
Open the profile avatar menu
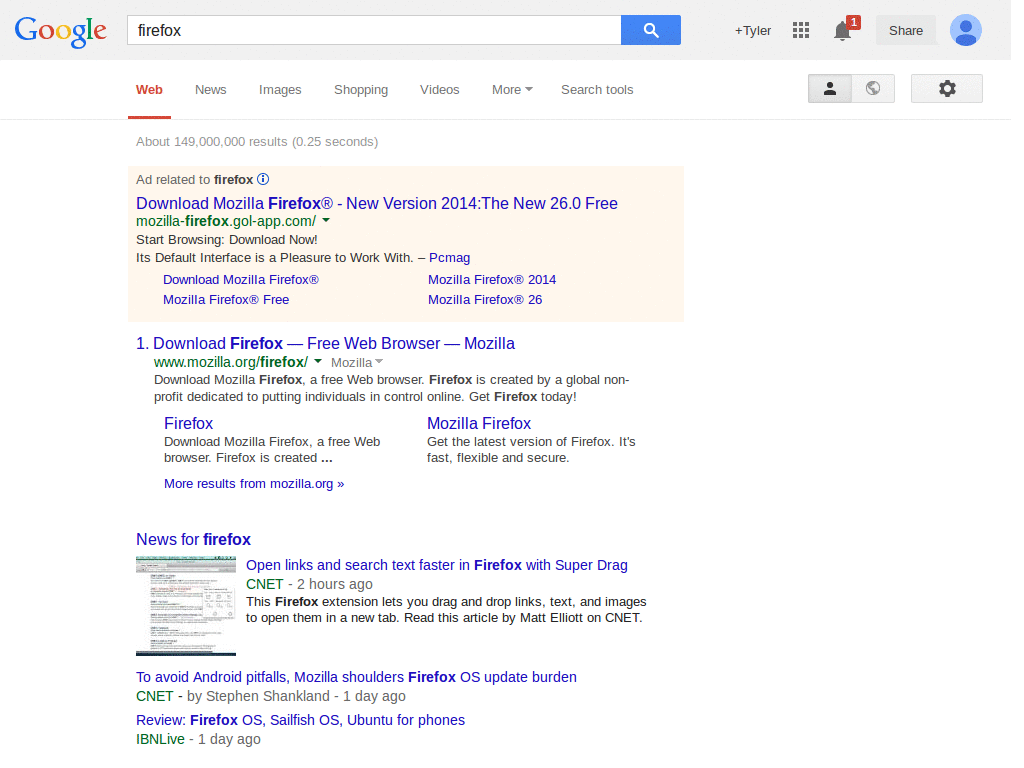point(966,30)
